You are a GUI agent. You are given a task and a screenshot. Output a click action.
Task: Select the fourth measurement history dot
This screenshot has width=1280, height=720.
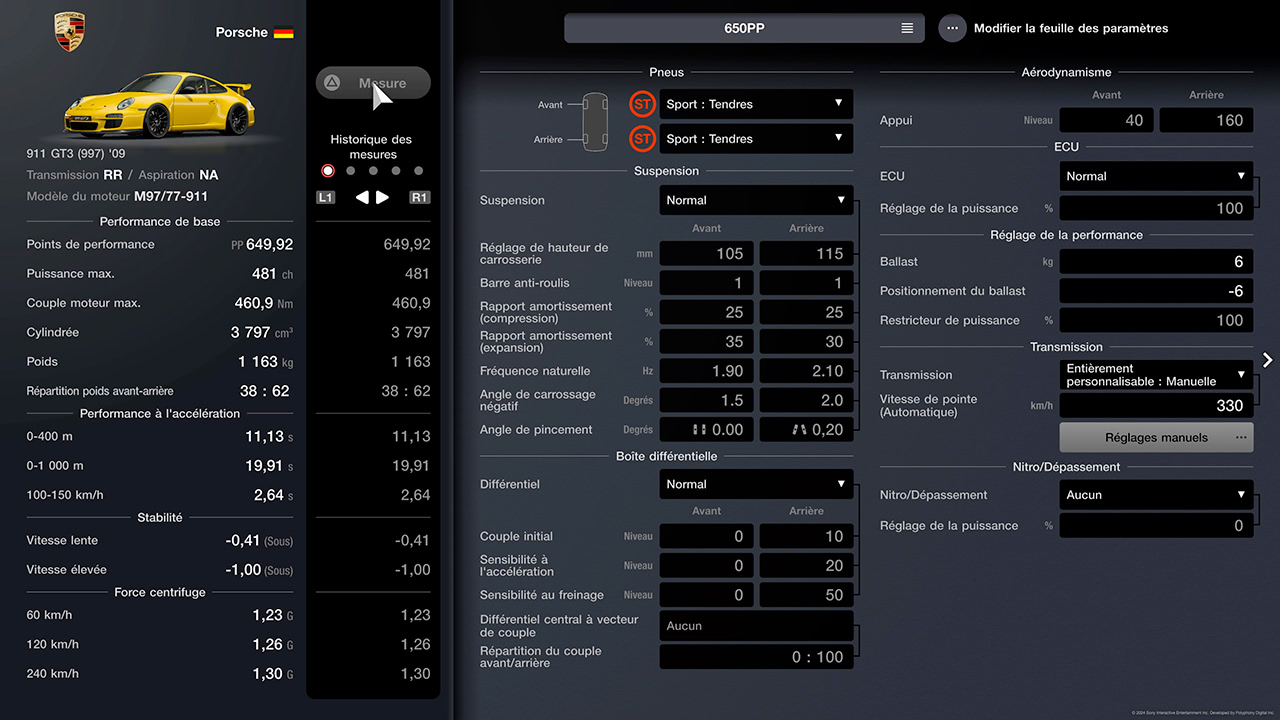point(396,171)
